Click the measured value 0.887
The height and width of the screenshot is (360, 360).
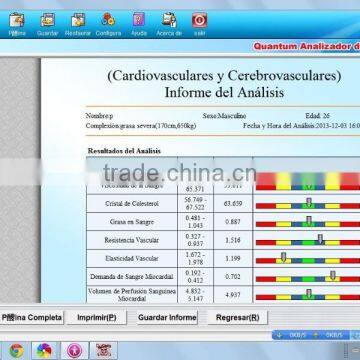[x=233, y=222]
